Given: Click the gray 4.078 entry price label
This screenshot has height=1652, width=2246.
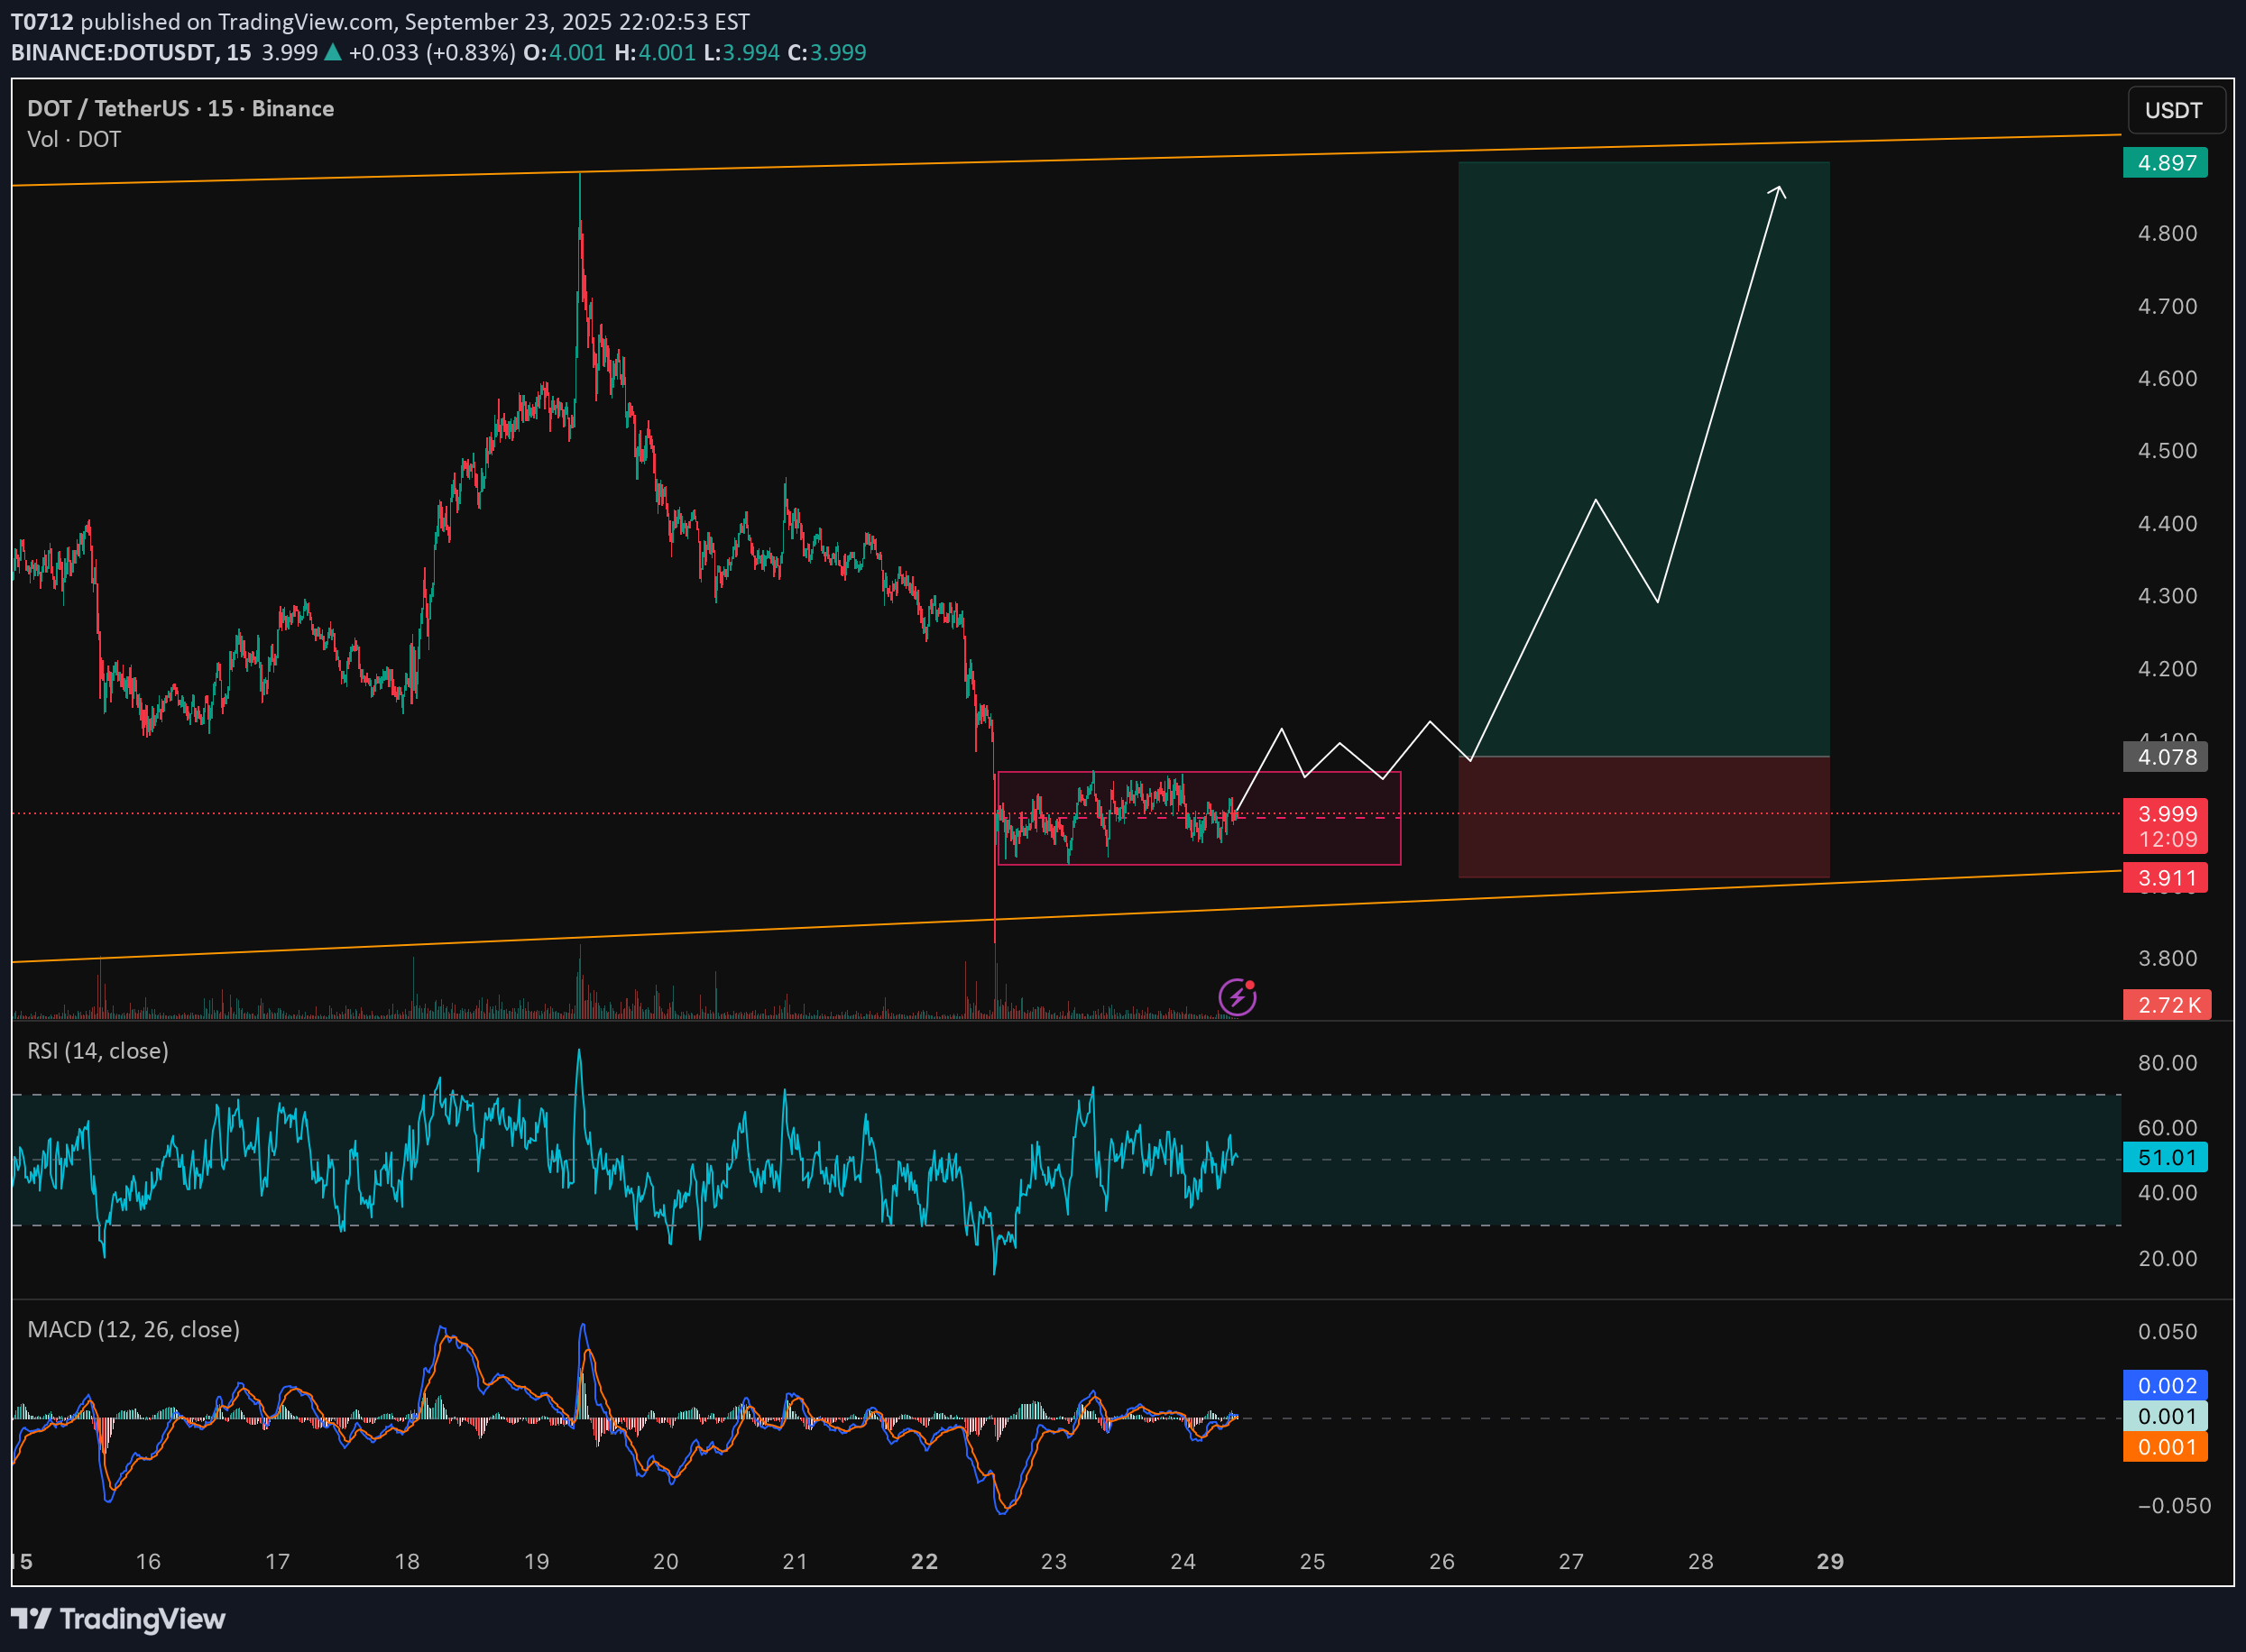Looking at the screenshot, I should tap(2165, 757).
